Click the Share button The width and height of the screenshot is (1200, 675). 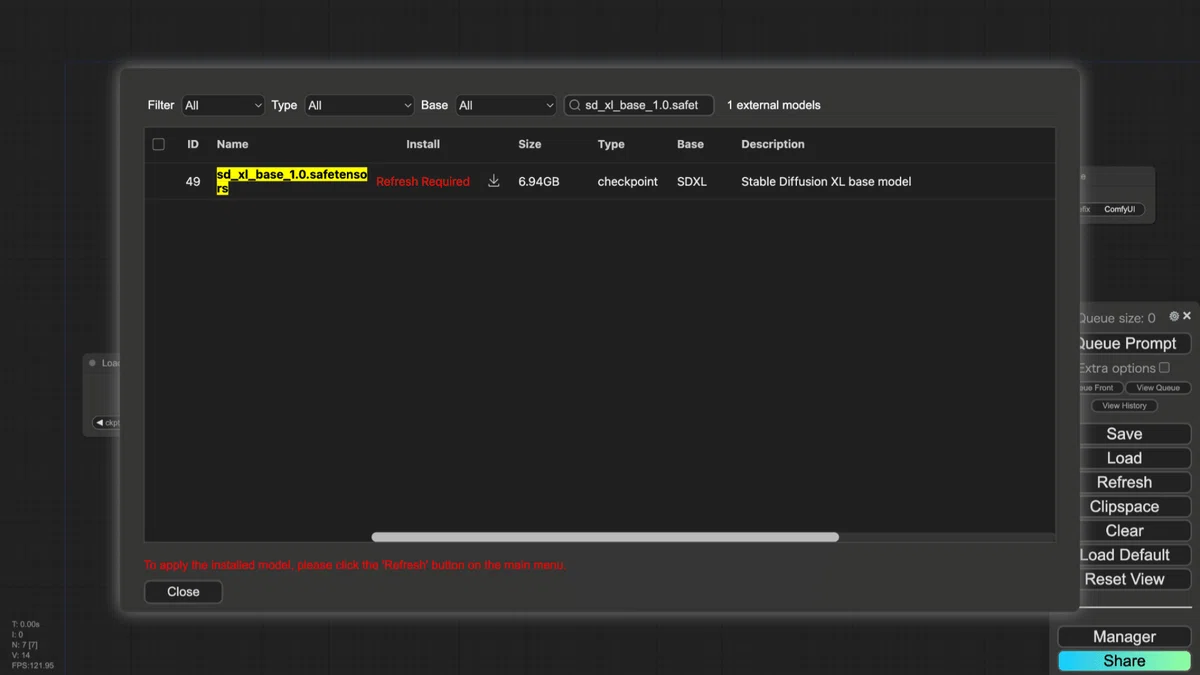coord(1124,661)
